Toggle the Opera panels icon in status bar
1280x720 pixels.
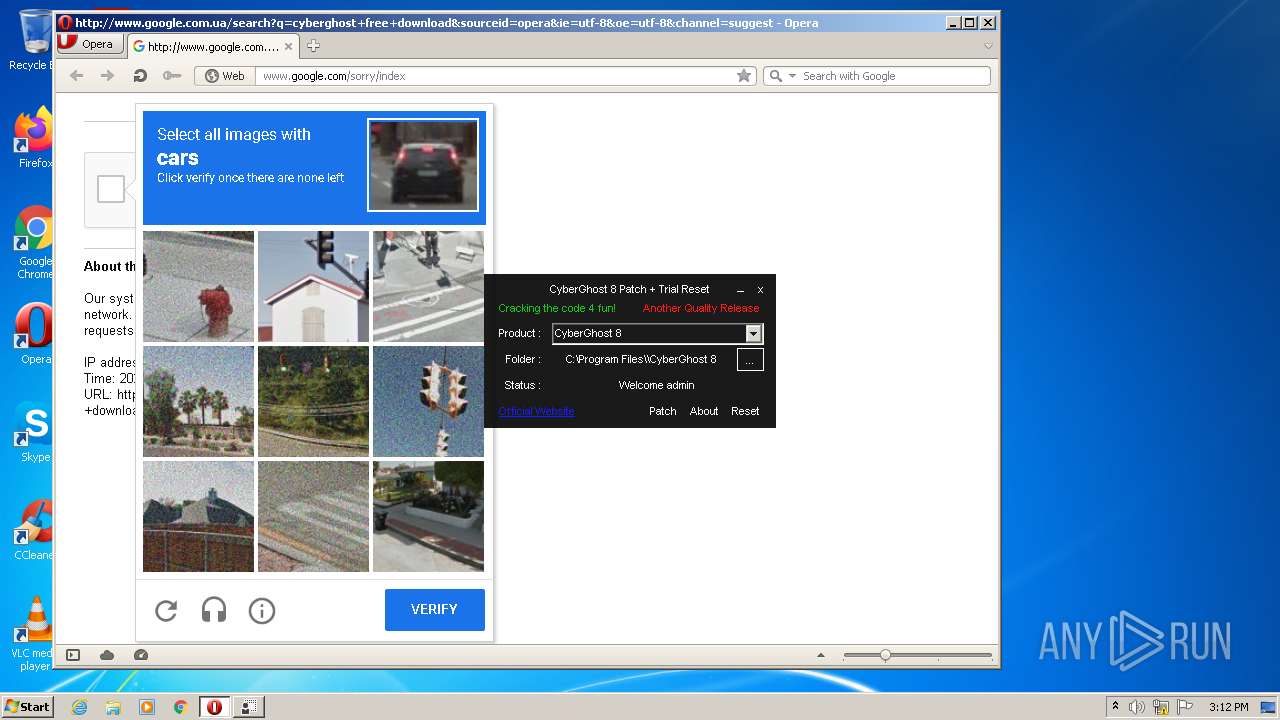click(x=73, y=655)
